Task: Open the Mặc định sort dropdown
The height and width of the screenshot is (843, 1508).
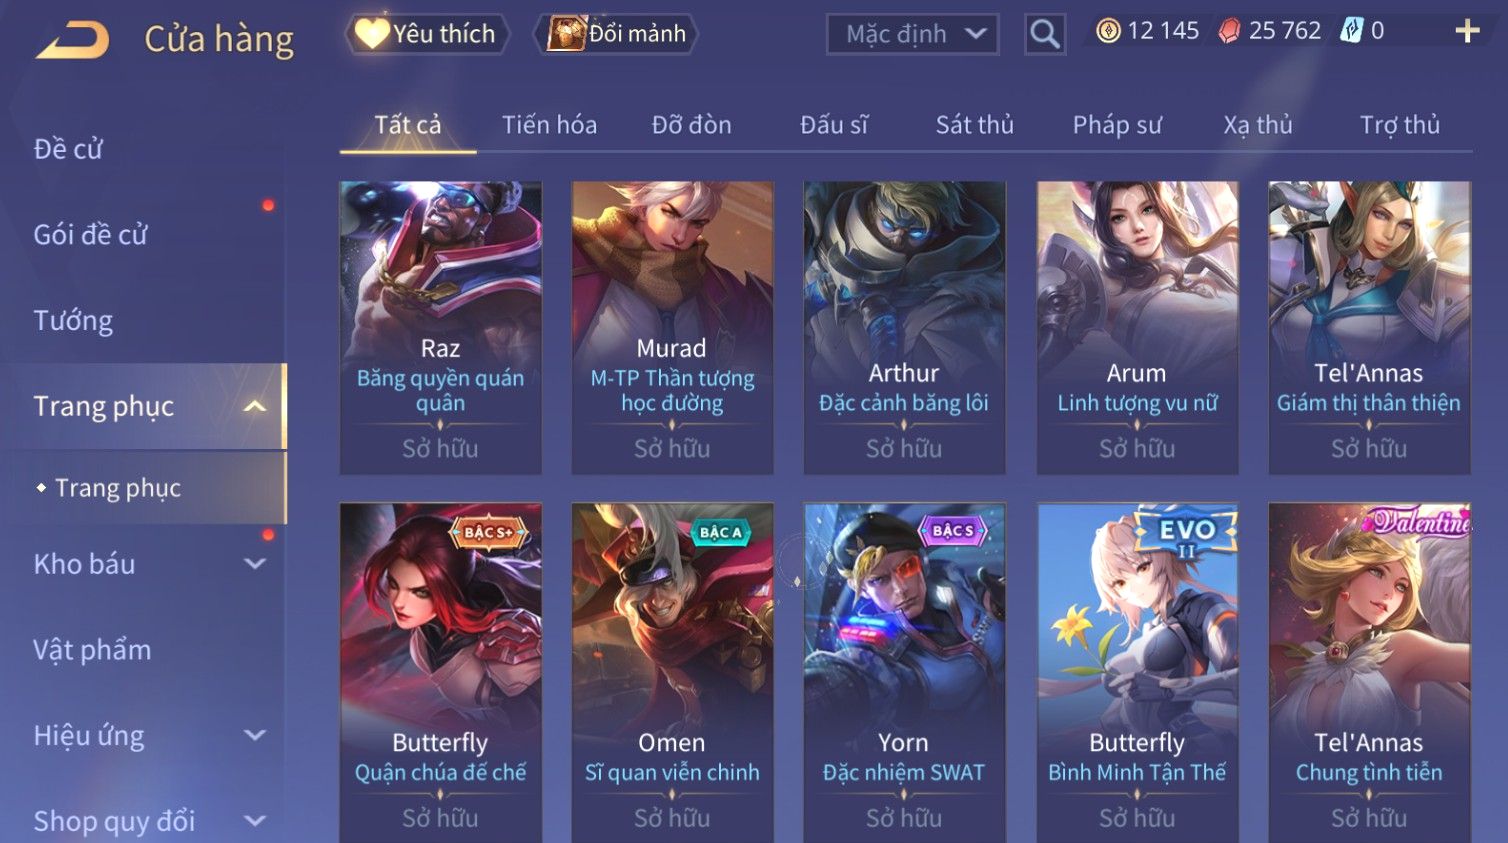Action: 913,34
